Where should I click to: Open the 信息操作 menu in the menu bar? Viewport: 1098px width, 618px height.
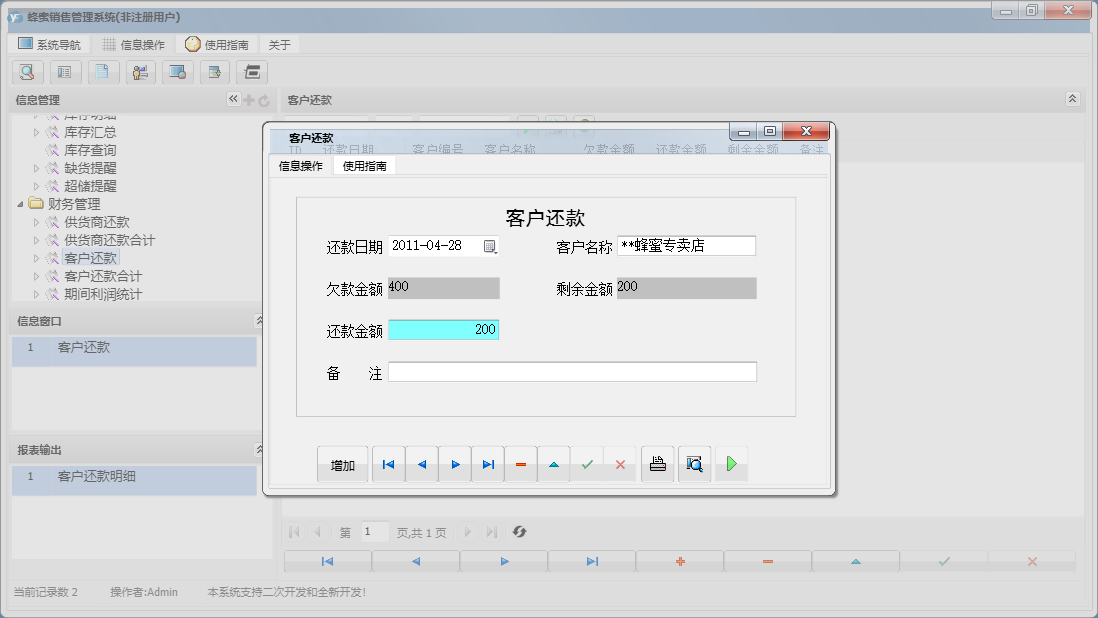click(x=135, y=43)
